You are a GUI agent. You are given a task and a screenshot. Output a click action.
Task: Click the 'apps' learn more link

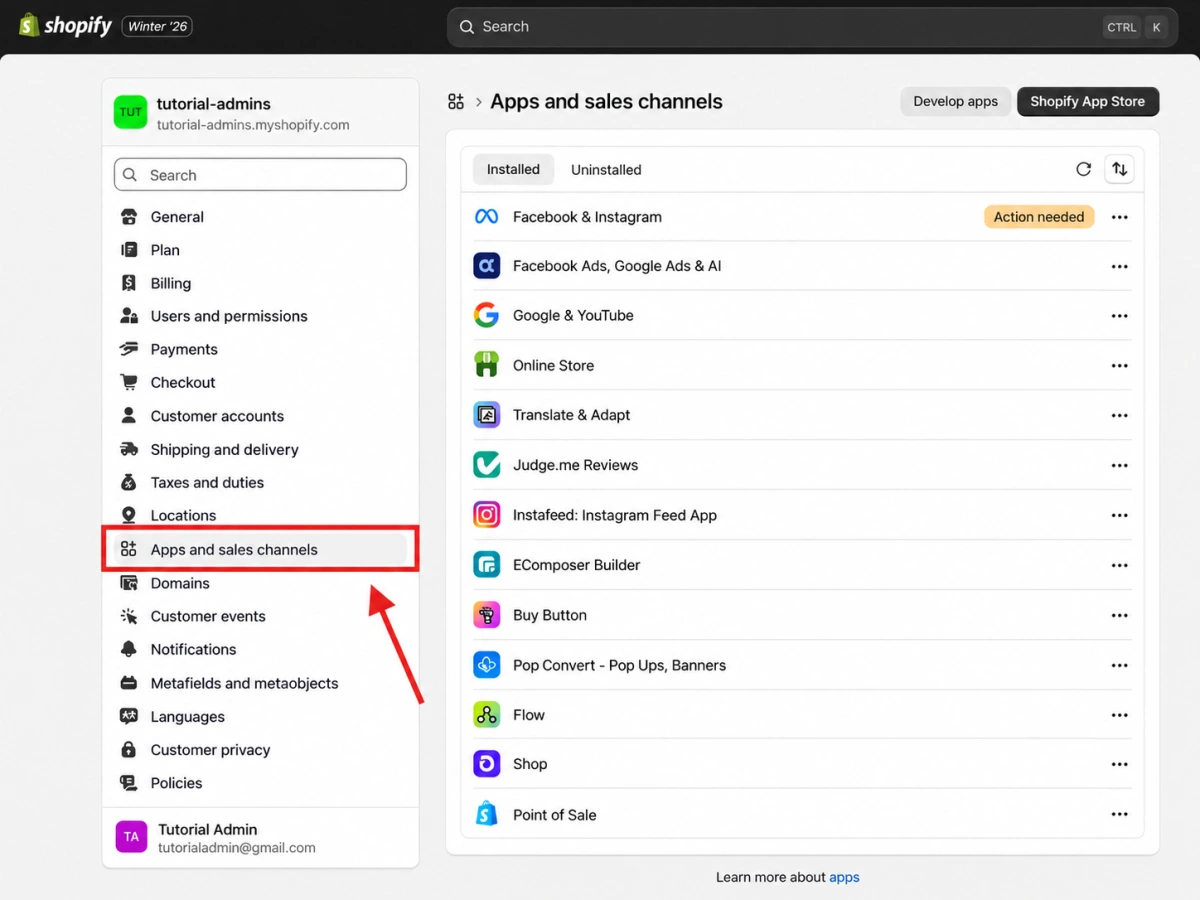[x=844, y=877]
